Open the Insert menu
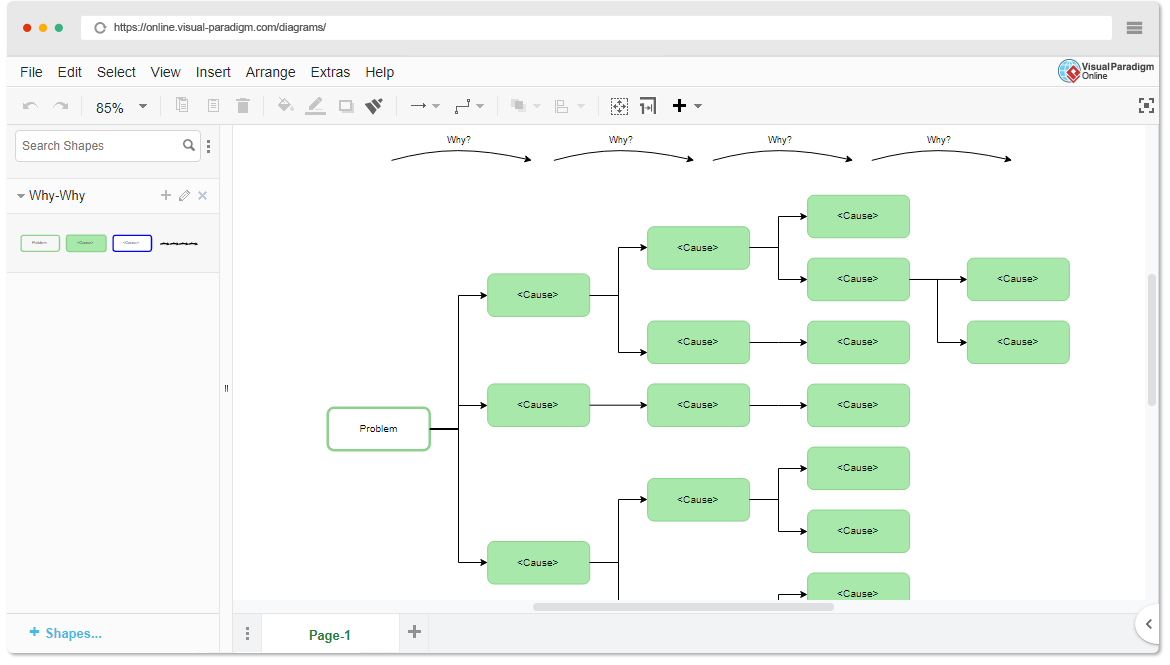This screenshot has width=1170, height=665. [x=213, y=72]
